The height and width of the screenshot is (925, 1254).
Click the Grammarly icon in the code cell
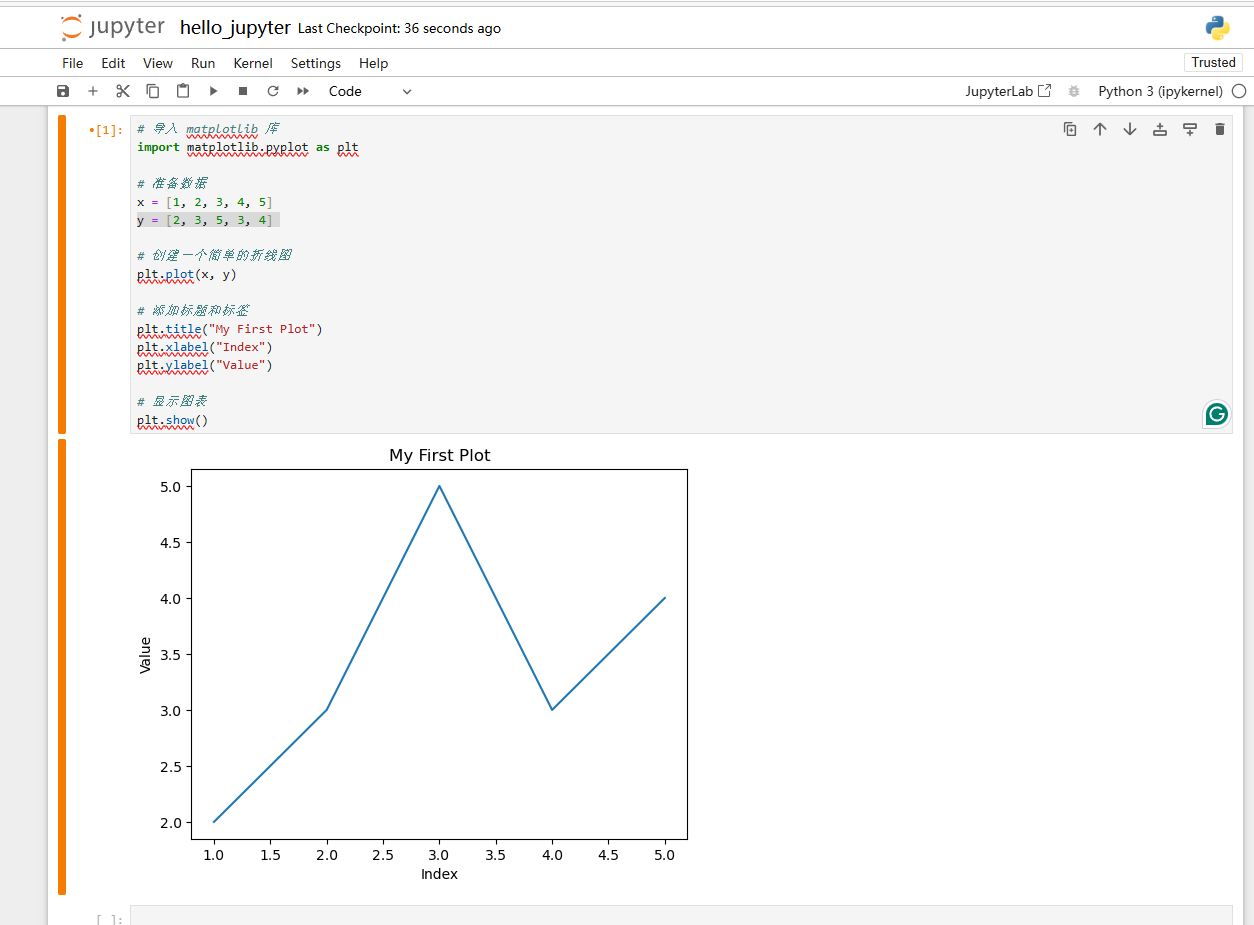click(x=1216, y=414)
